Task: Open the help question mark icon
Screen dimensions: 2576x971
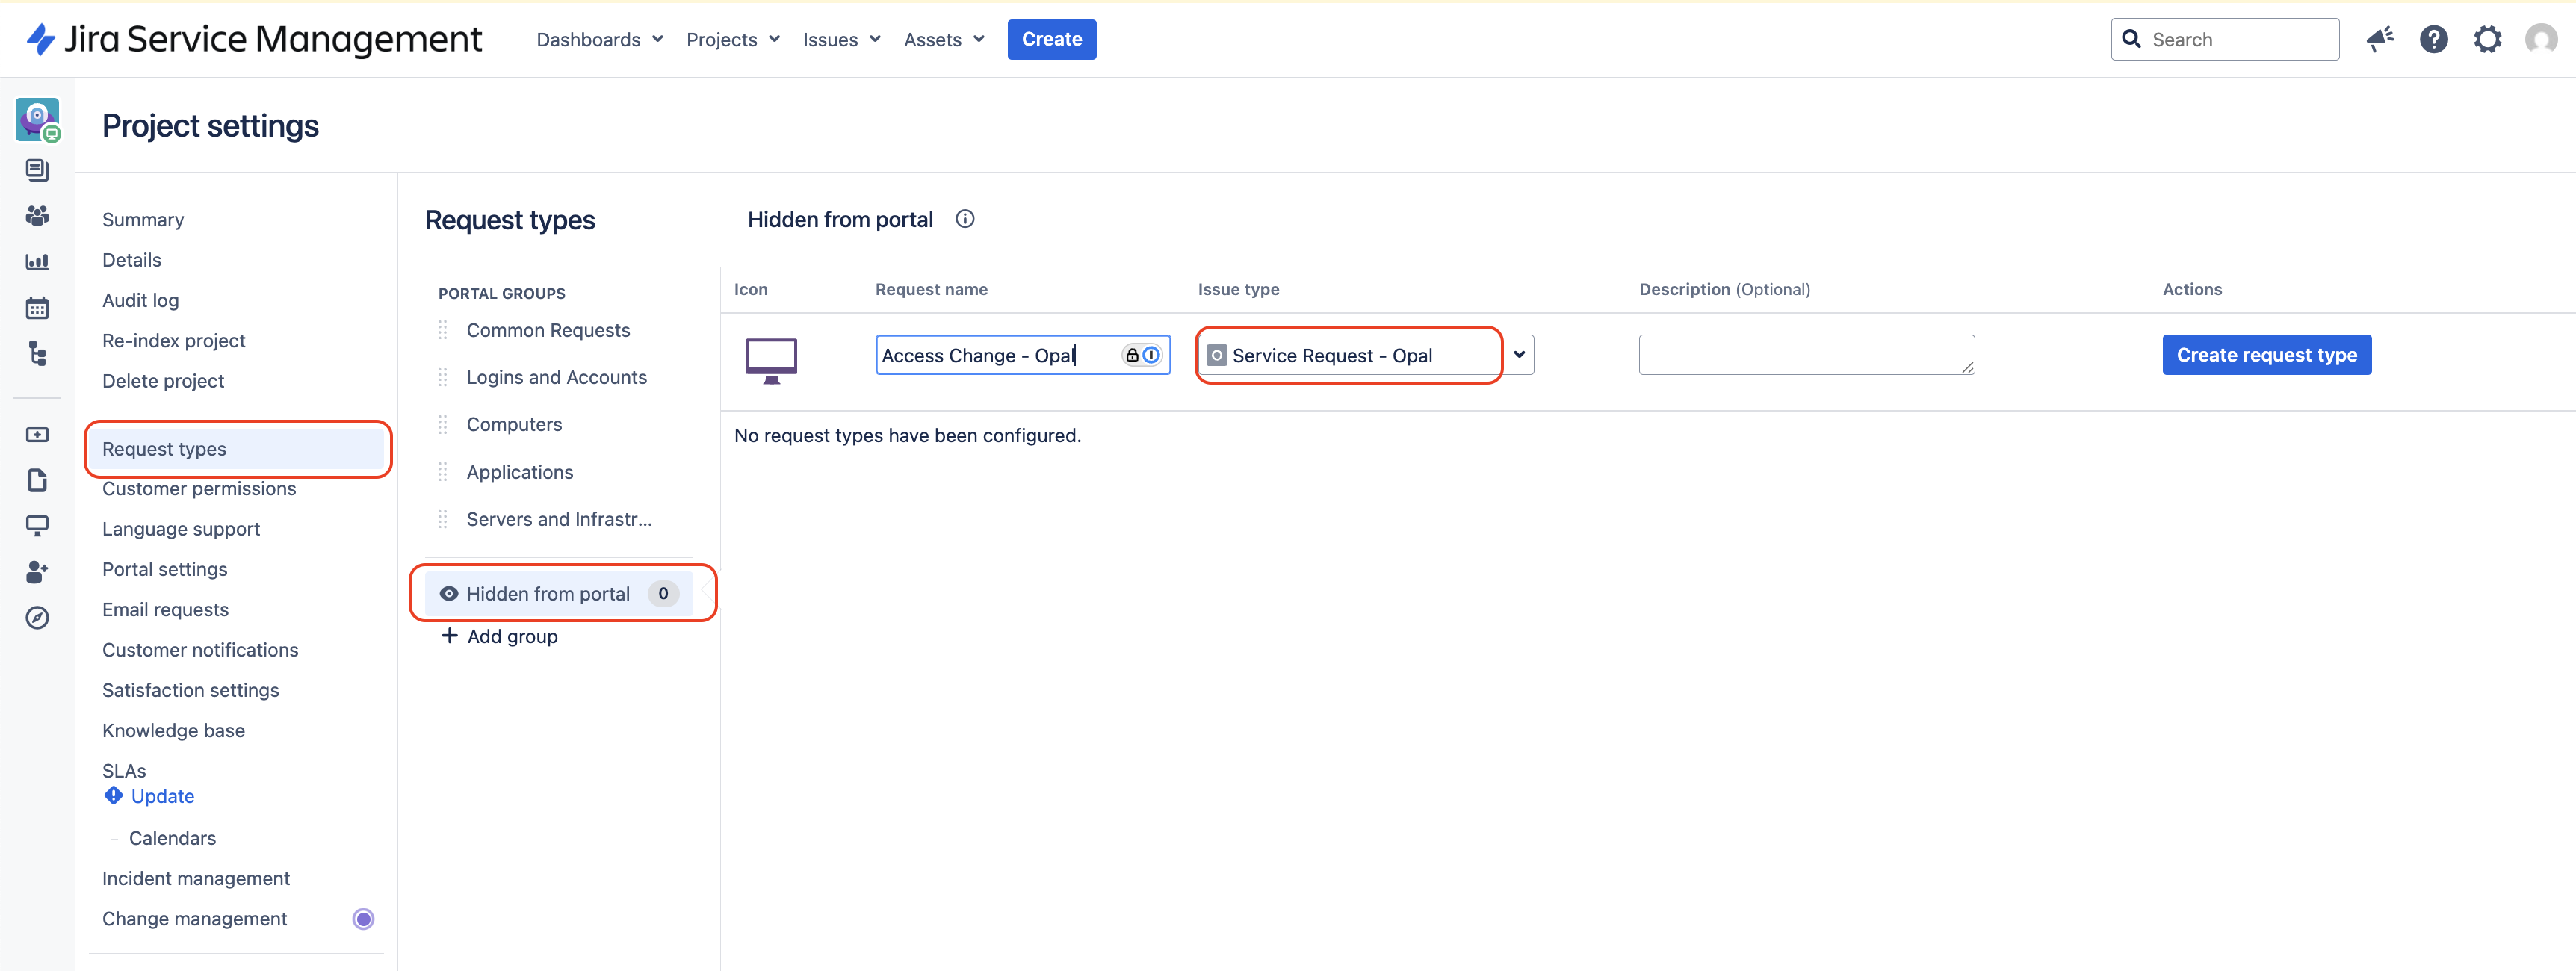Action: point(2433,39)
